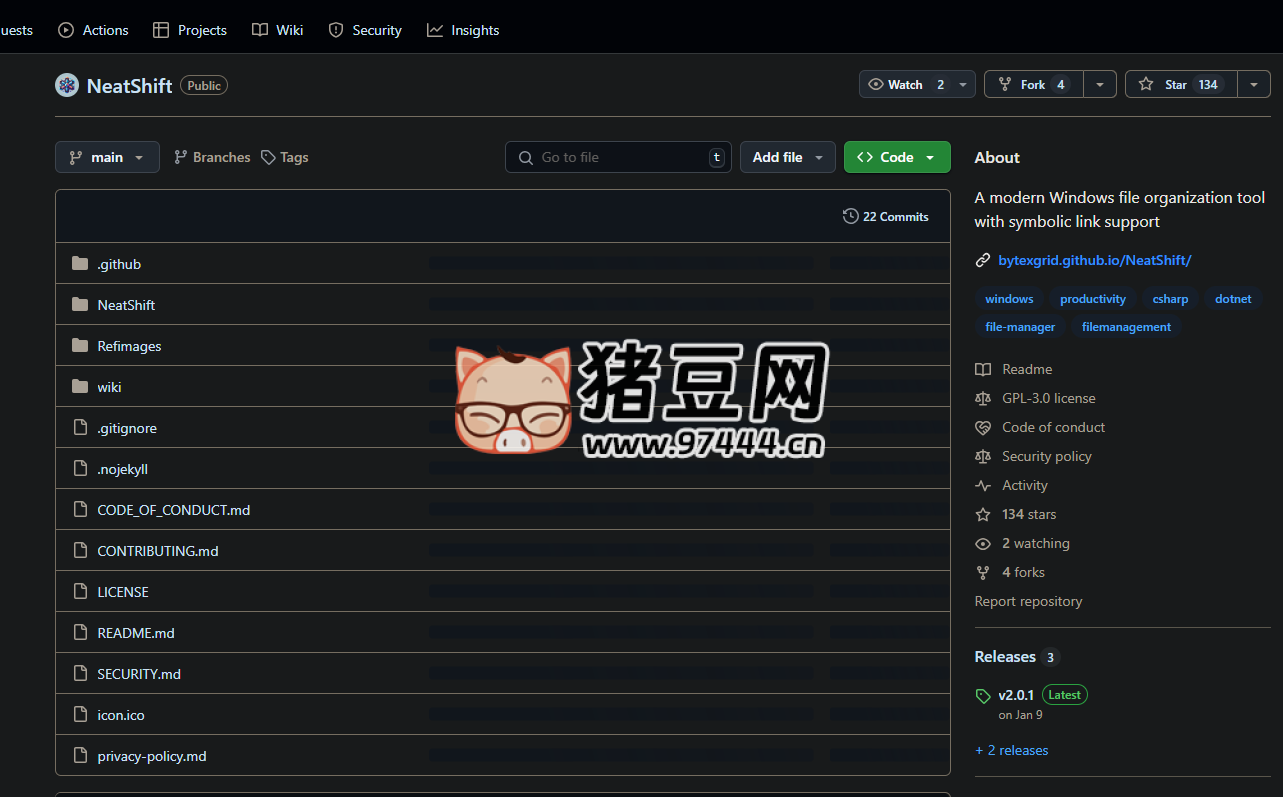Open the Activity pulse link

pos(1024,485)
